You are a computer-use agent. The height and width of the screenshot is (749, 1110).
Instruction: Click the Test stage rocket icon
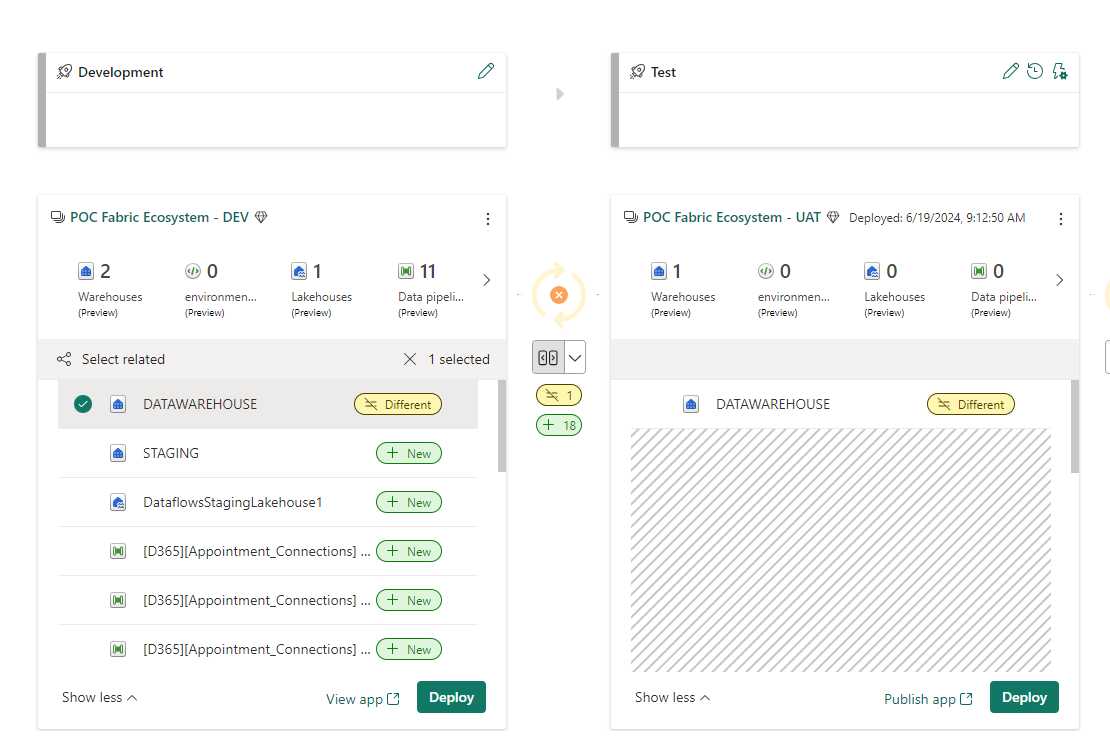637,72
